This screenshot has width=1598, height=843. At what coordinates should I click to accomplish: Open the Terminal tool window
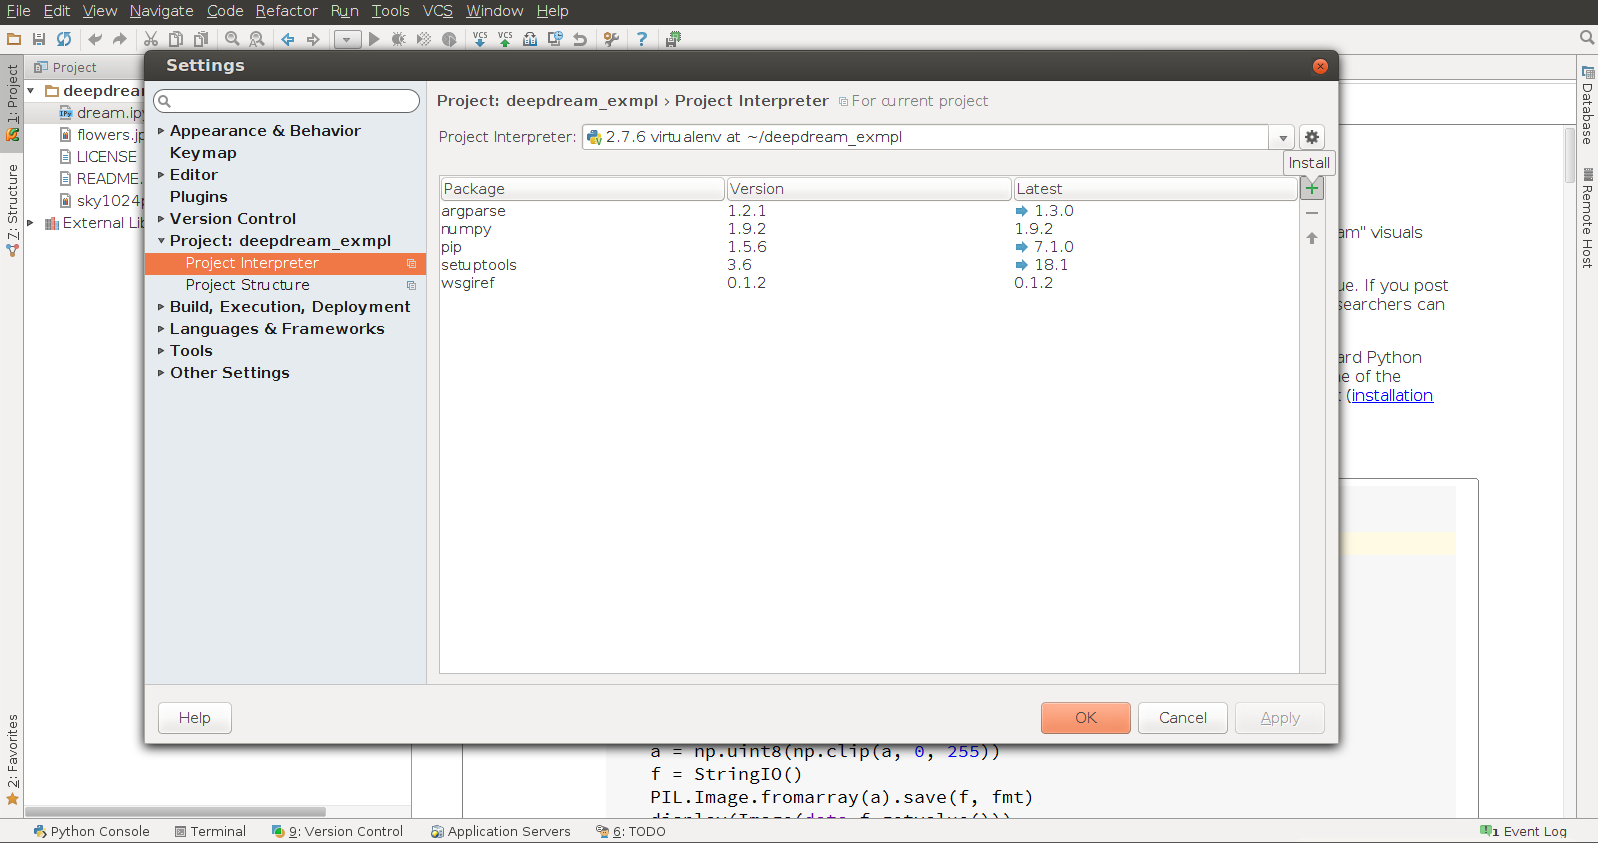click(210, 831)
